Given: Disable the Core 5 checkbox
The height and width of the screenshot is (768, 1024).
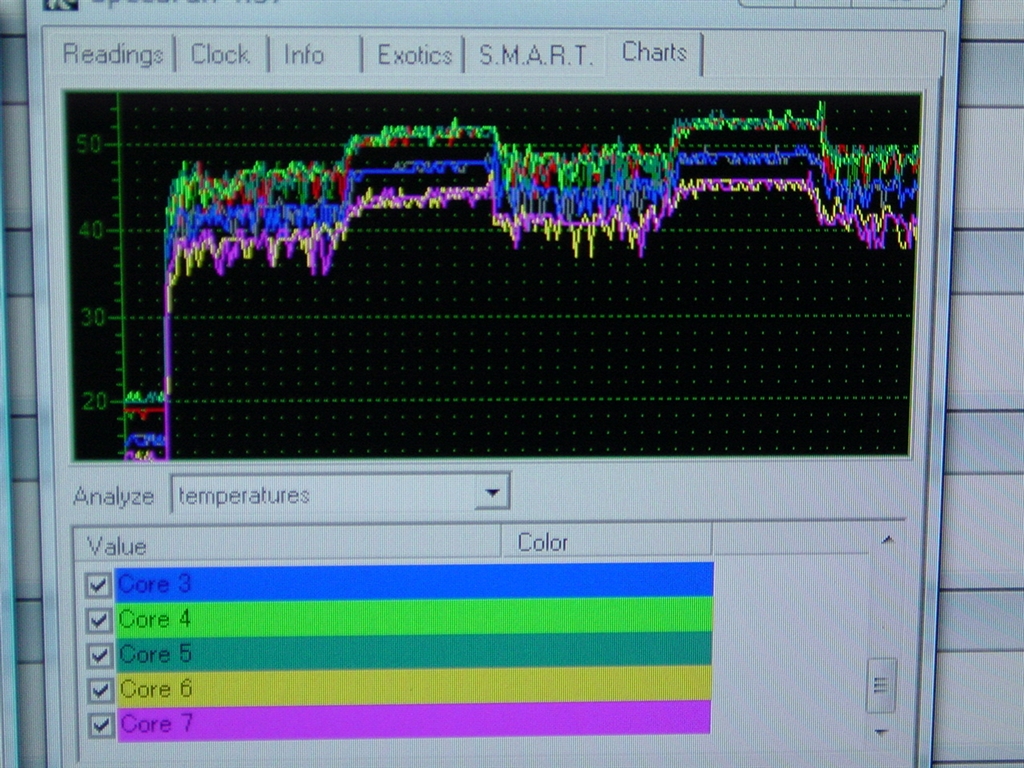Looking at the screenshot, I should 98,655.
